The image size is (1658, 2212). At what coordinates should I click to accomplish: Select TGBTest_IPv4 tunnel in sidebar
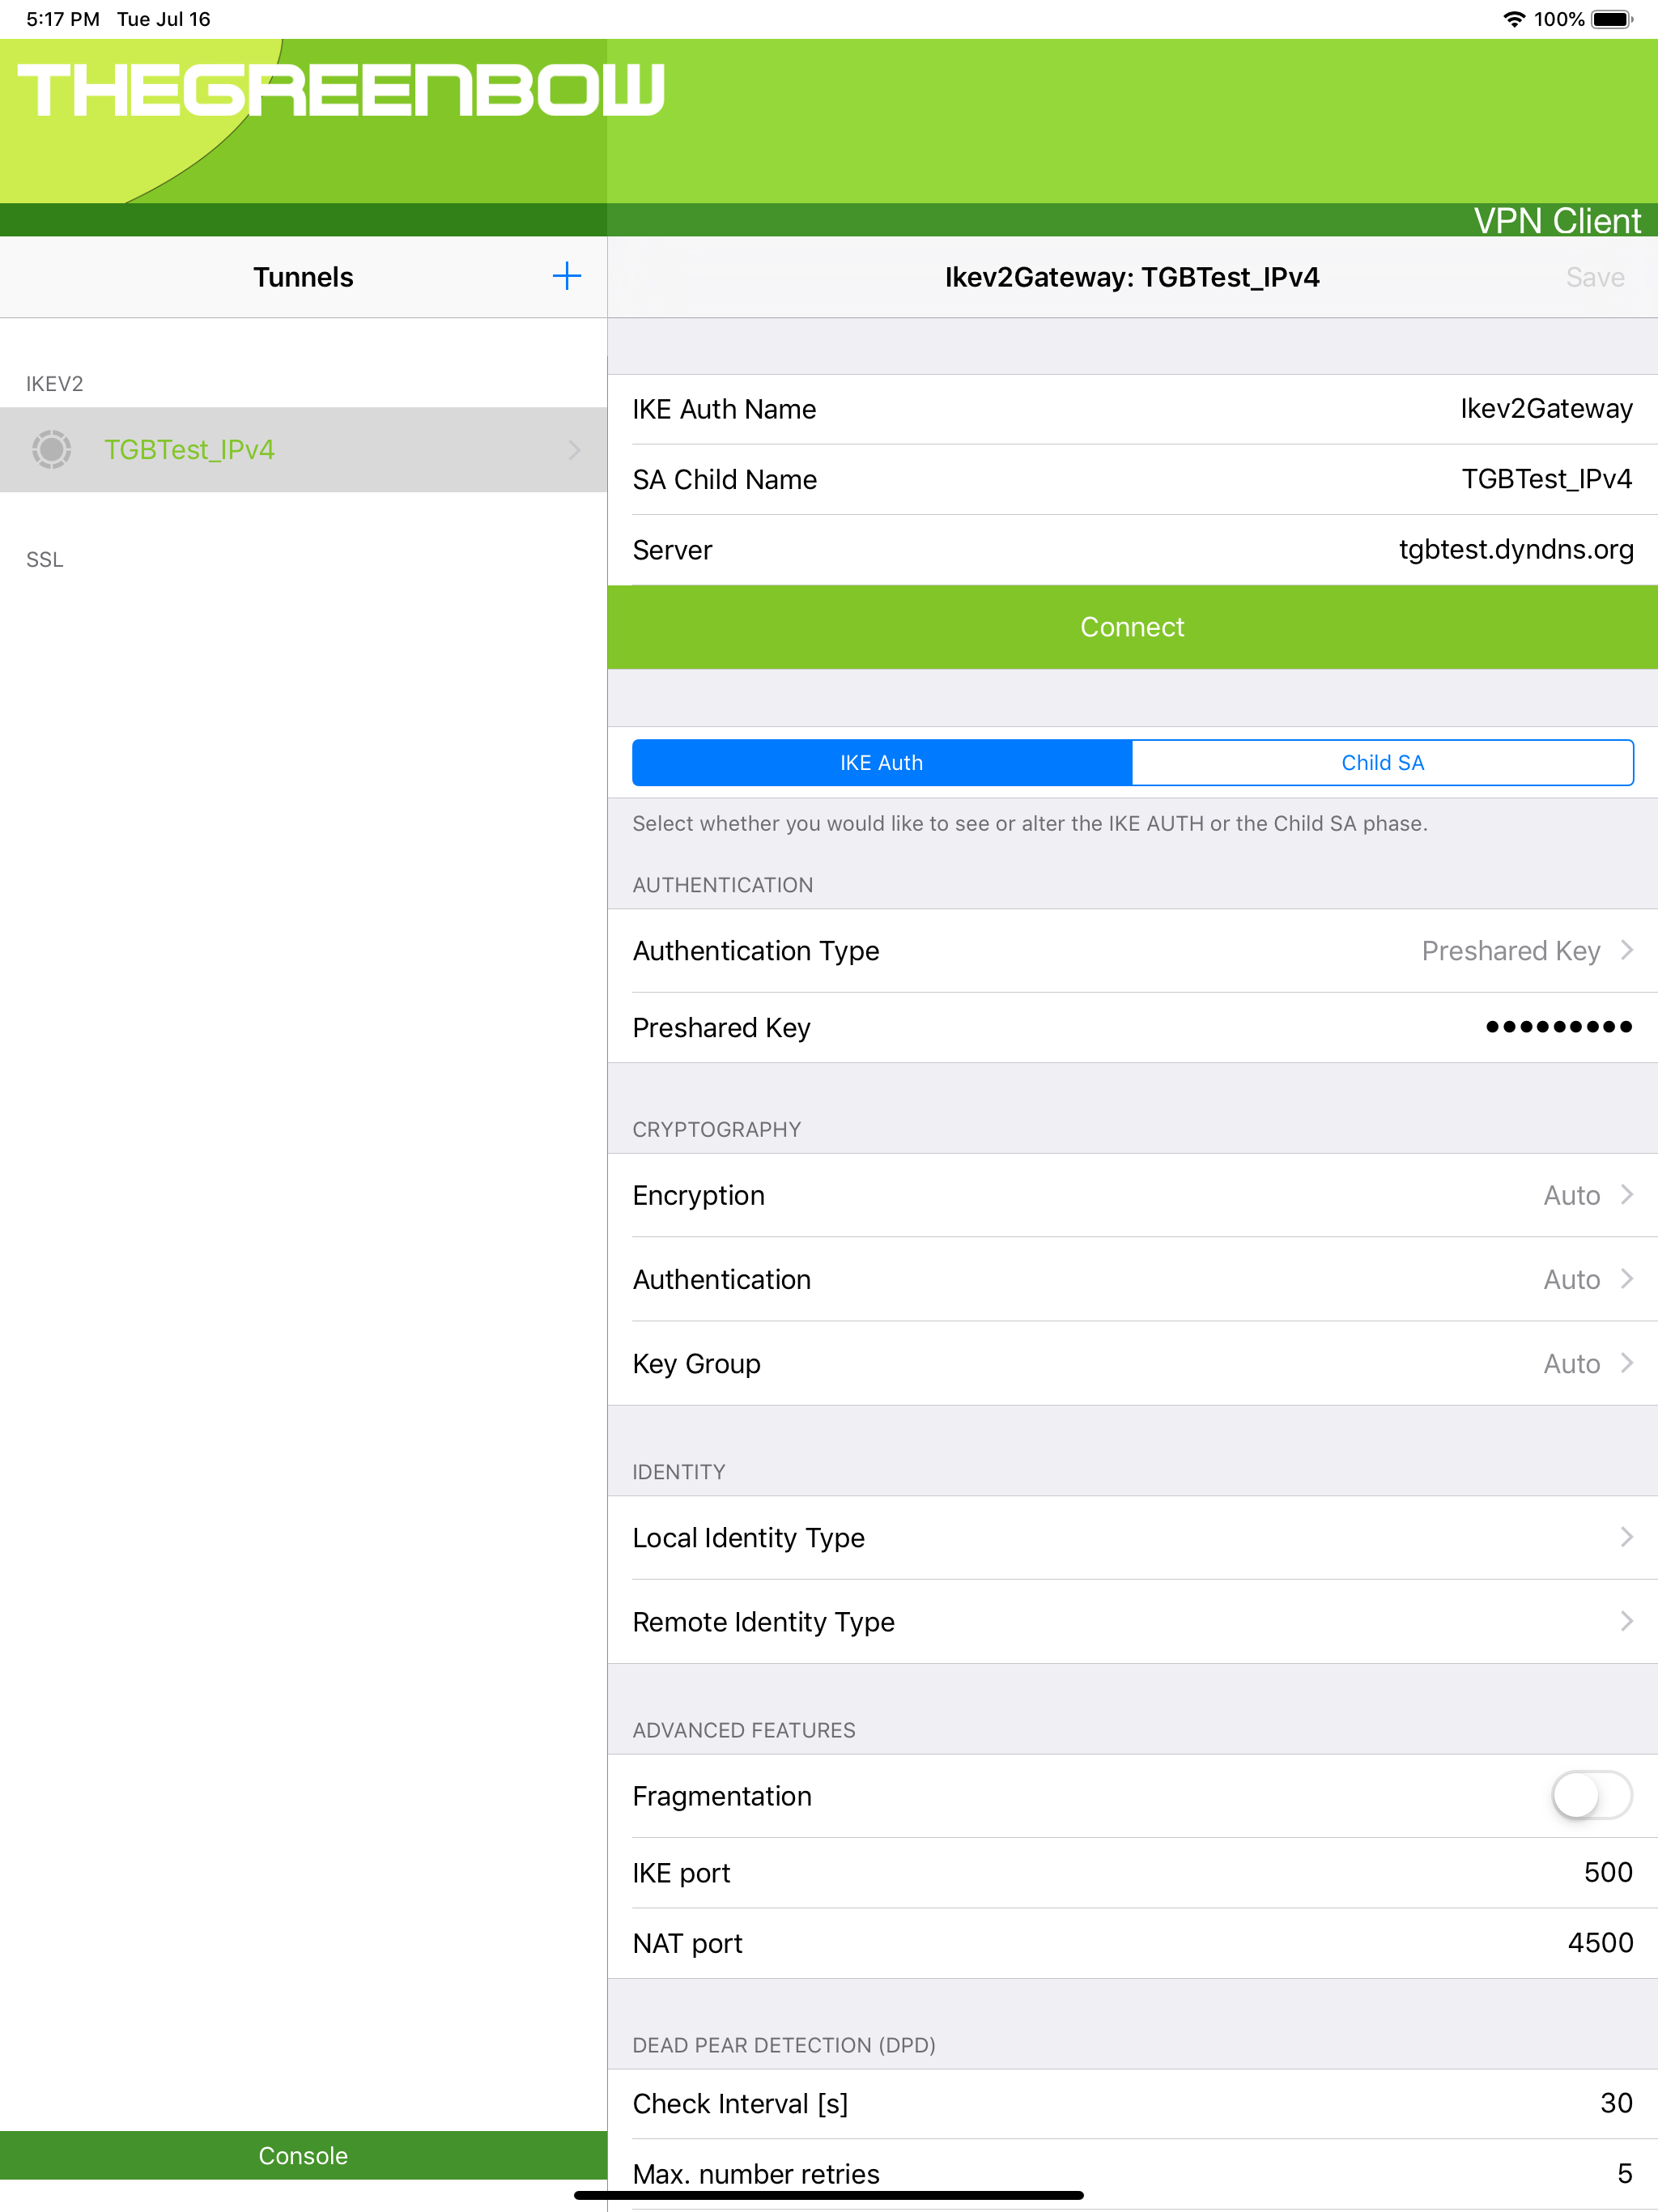tap(303, 450)
